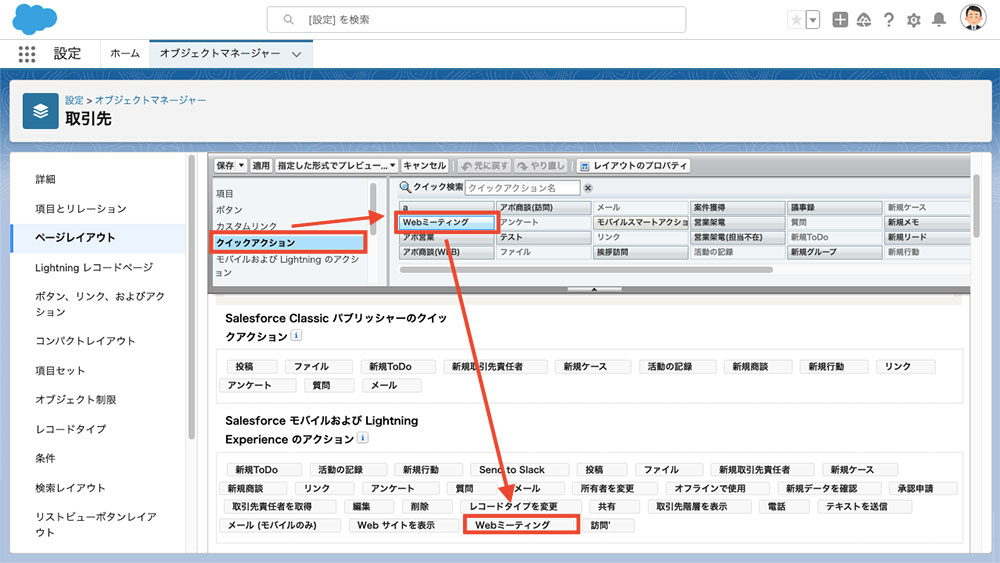Click the 取引先 object layers icon
Viewport: 1000px width, 563px height.
[x=40, y=111]
